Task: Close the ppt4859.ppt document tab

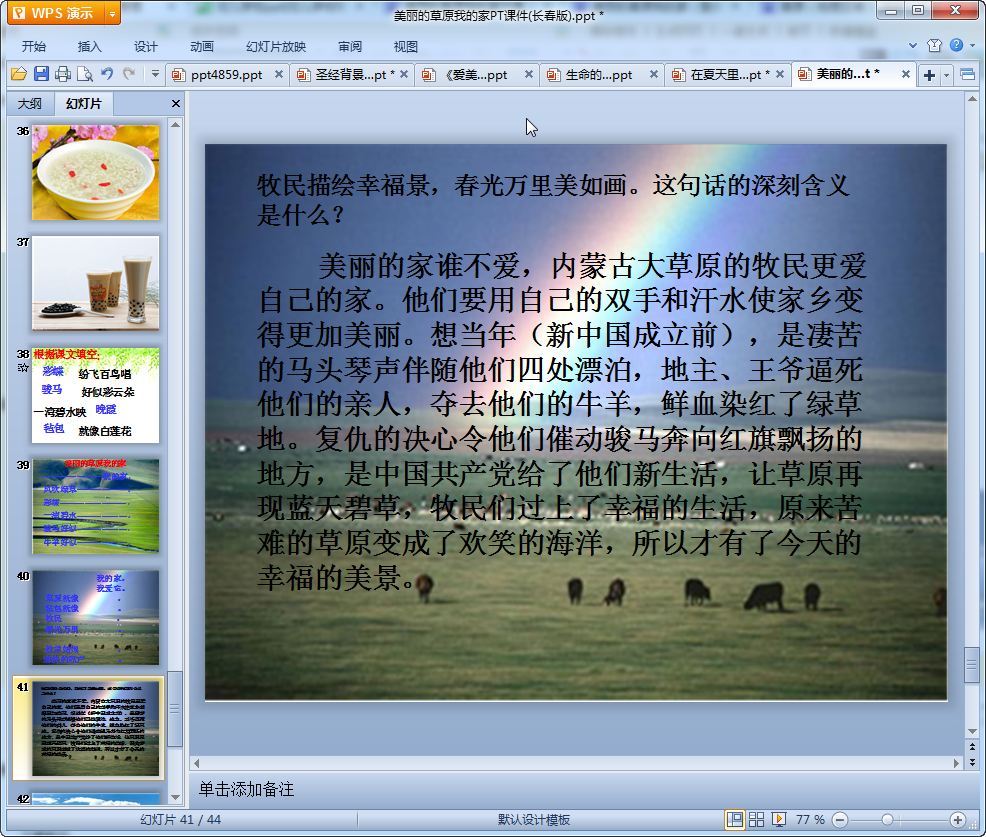Action: click(x=279, y=74)
